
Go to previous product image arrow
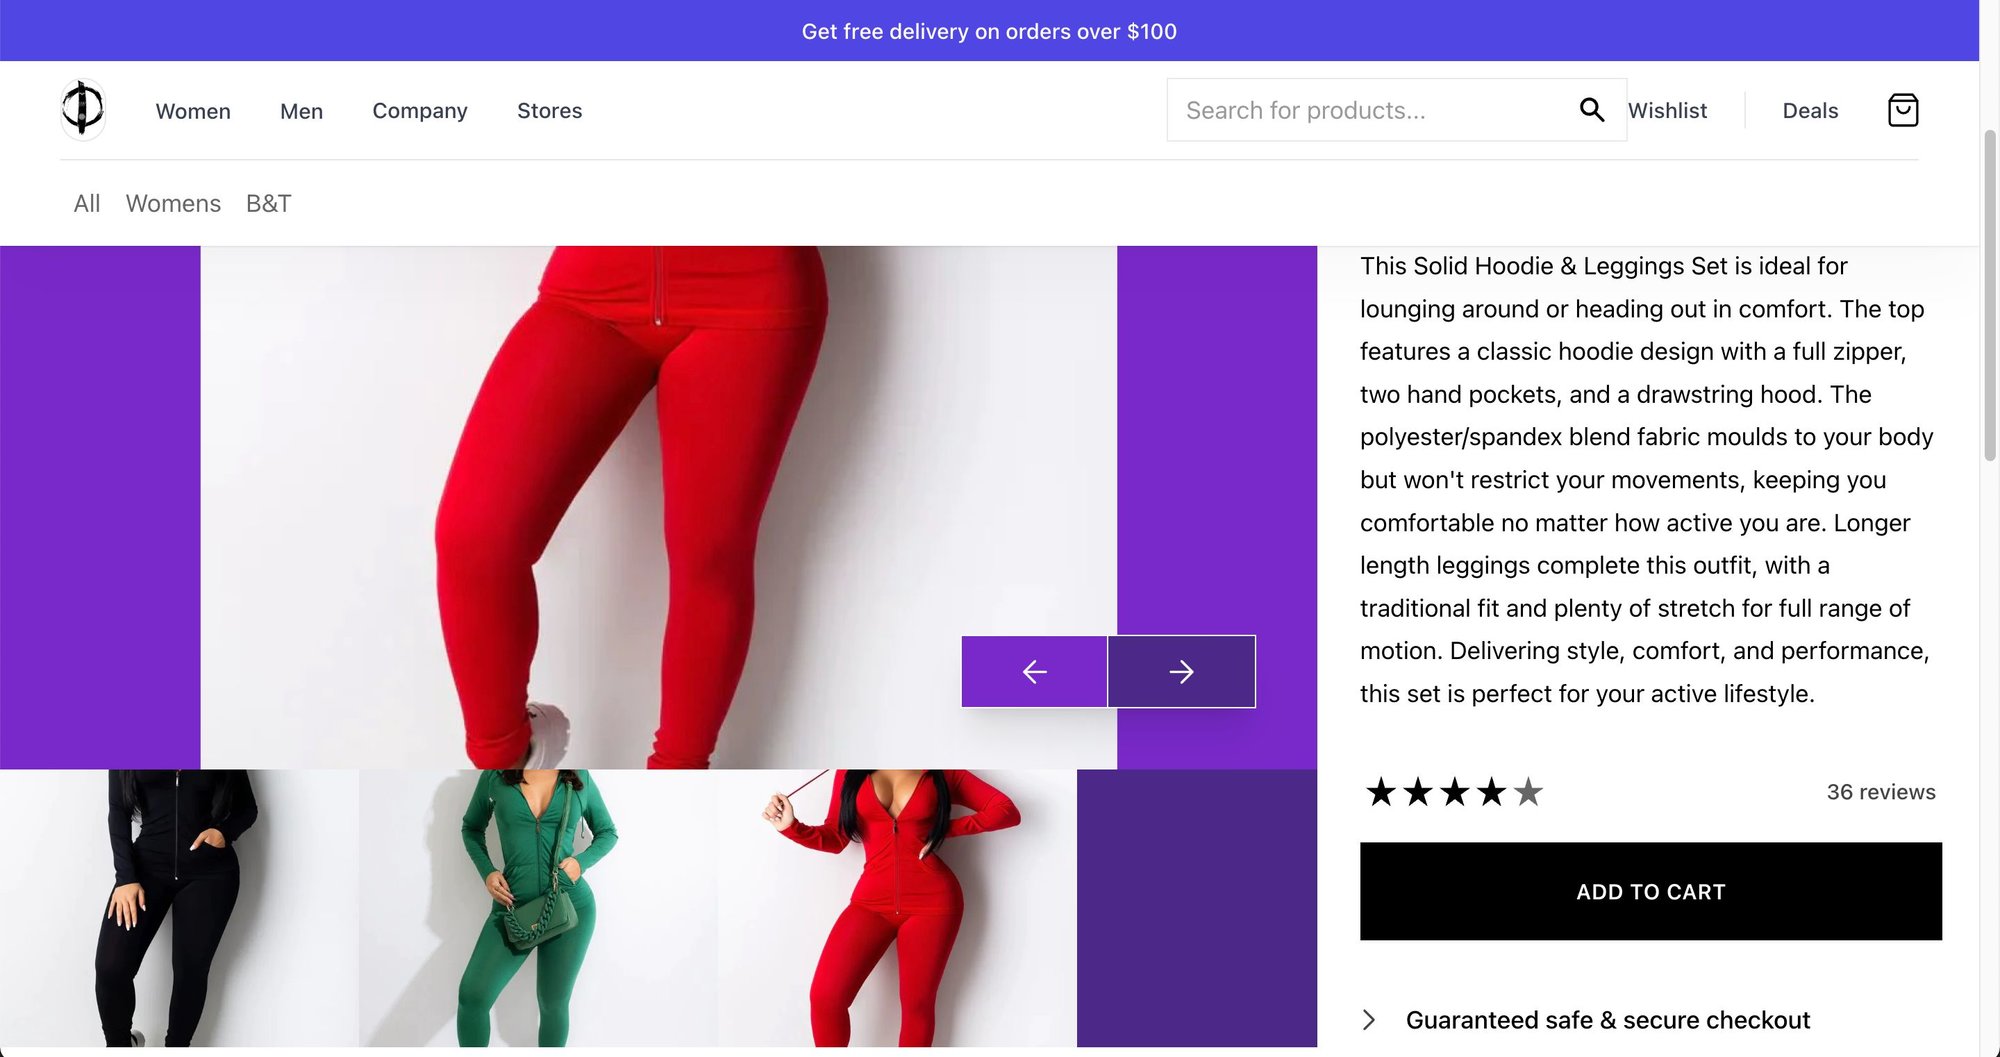(x=1034, y=672)
